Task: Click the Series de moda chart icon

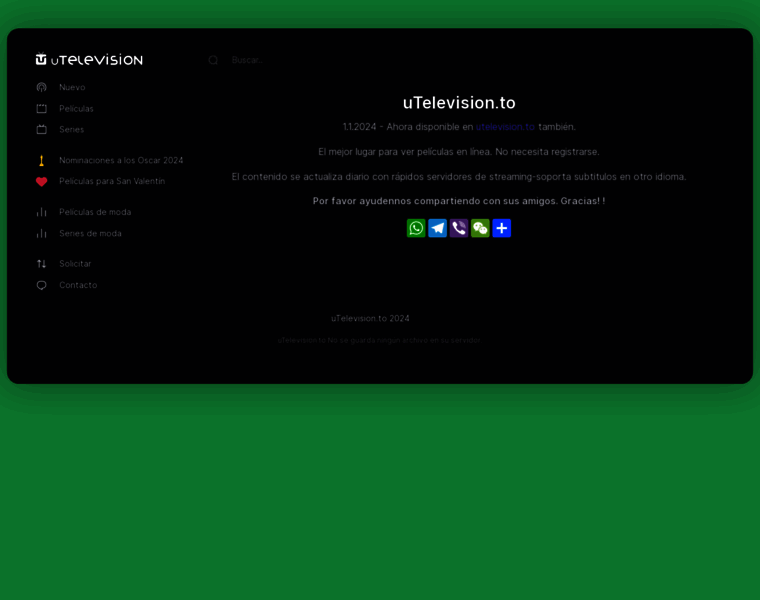Action: pos(42,233)
